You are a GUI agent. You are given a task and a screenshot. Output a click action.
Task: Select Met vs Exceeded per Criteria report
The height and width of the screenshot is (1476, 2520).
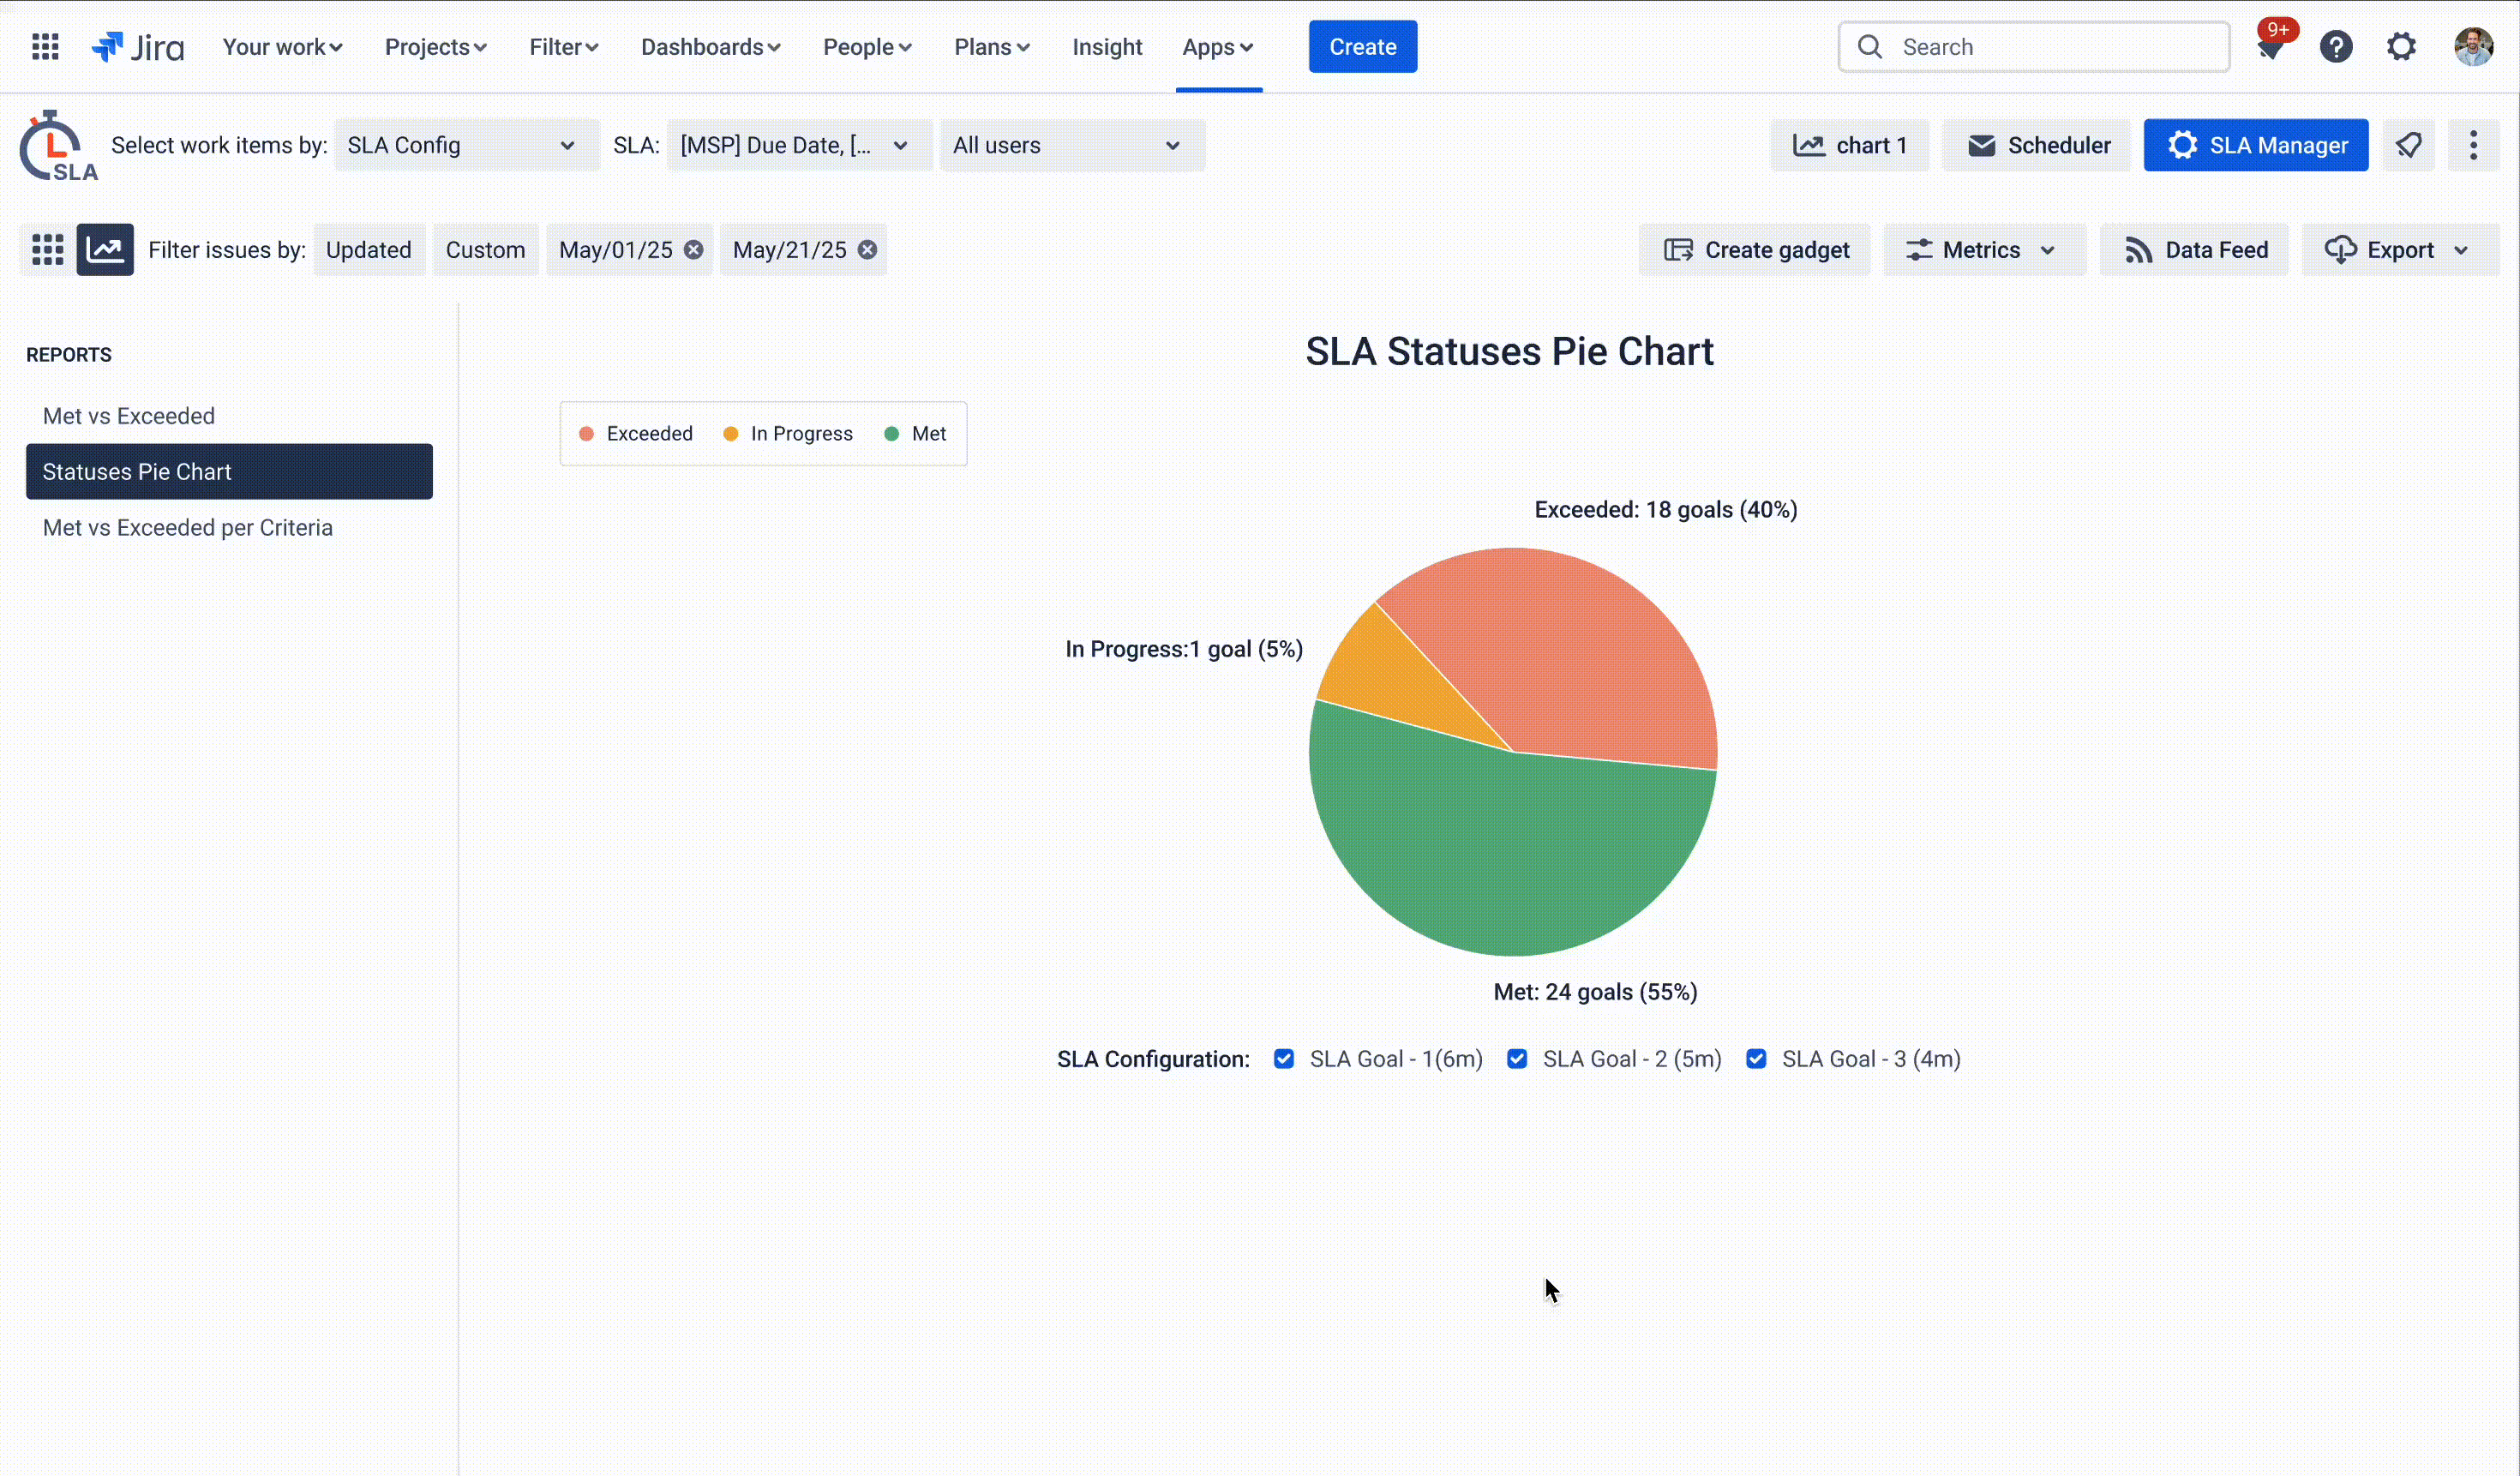click(229, 528)
